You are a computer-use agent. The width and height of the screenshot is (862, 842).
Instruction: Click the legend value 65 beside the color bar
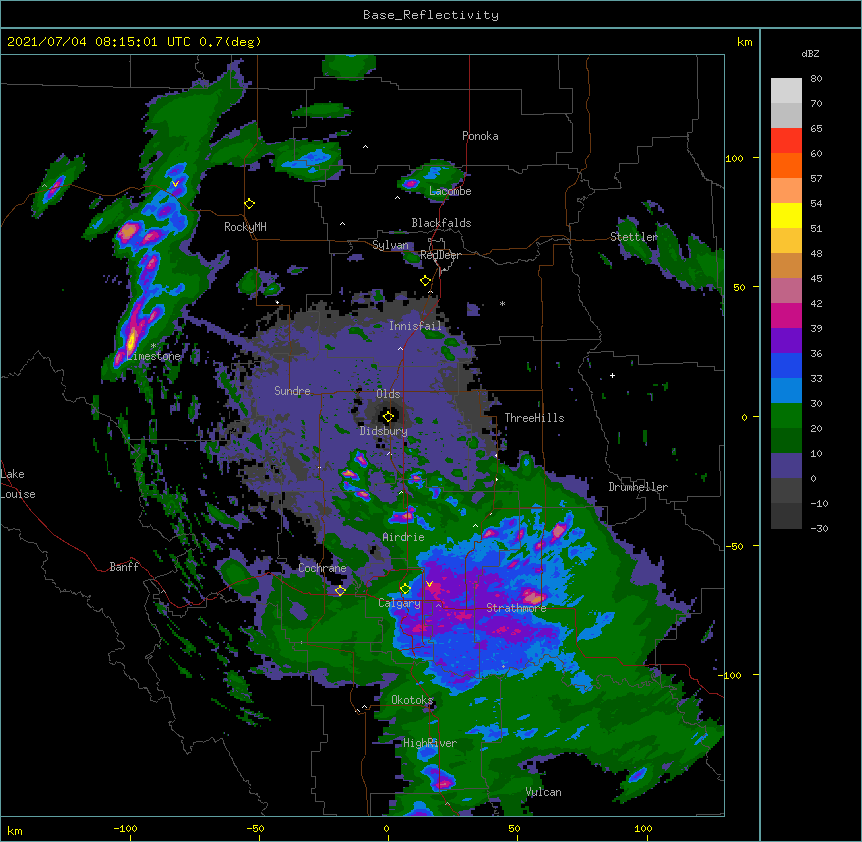coord(816,128)
